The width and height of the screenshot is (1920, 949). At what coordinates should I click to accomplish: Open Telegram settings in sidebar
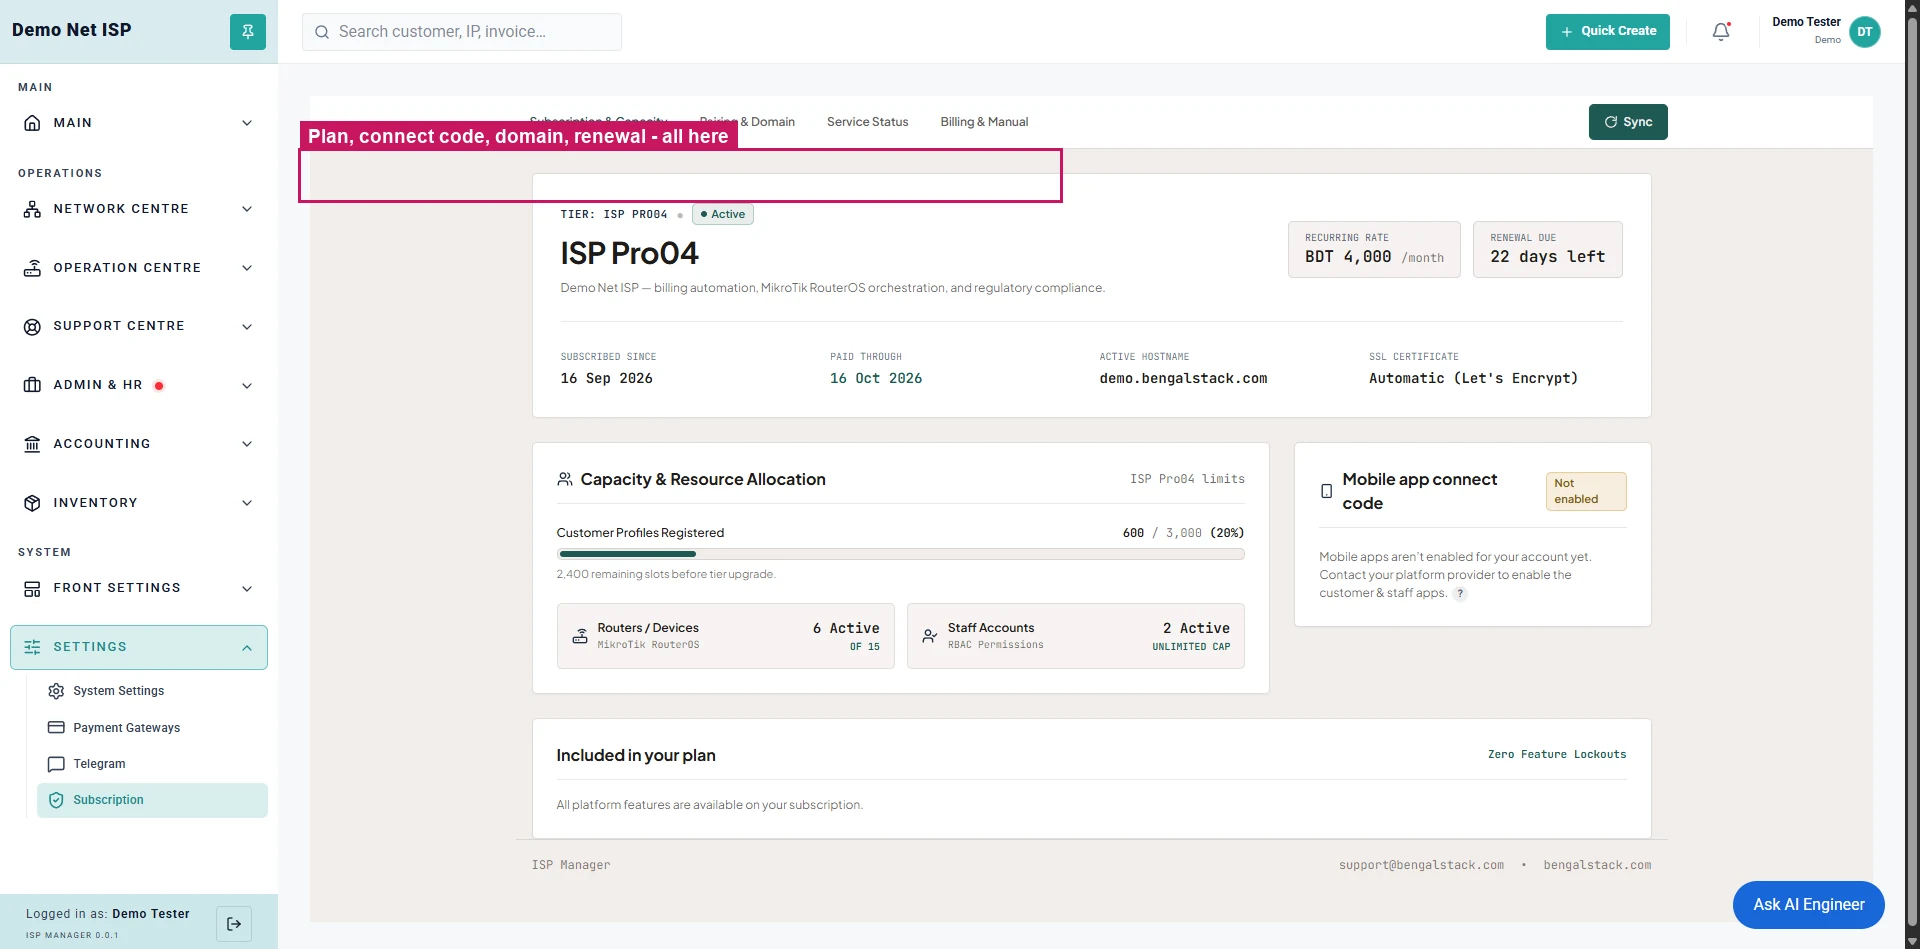point(152,764)
